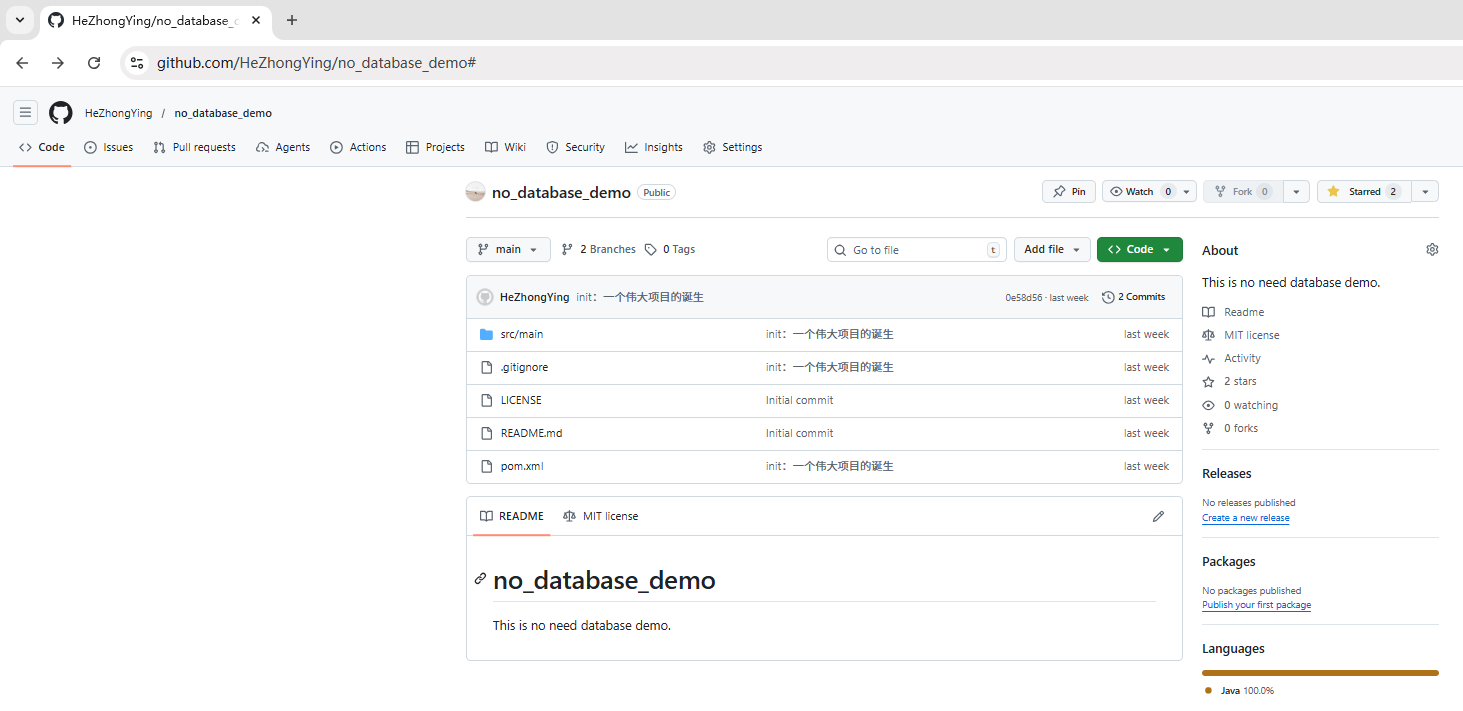1463x711 pixels.
Task: Click the HeZhongYing commit author avatar
Action: click(x=485, y=297)
